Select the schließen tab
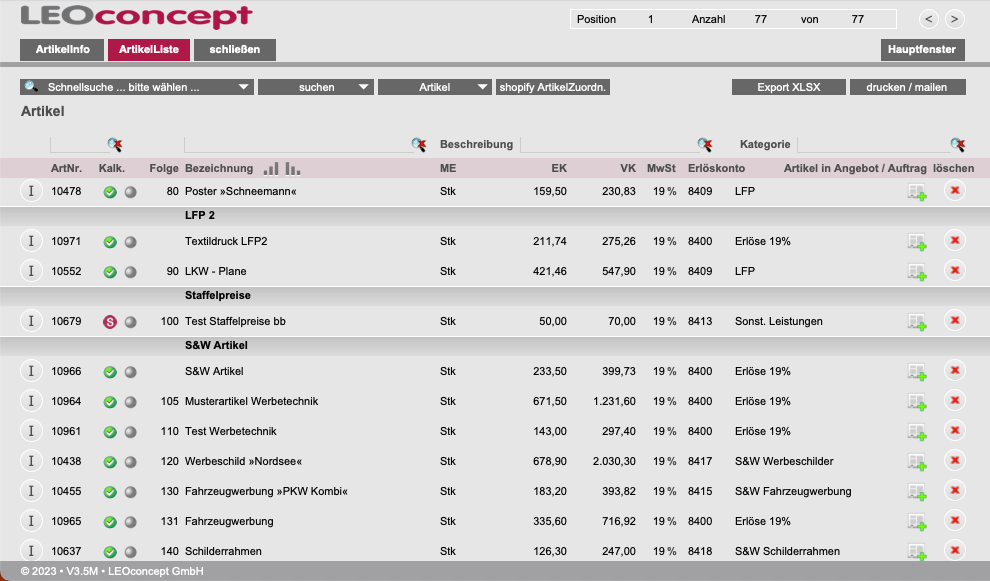 235,50
